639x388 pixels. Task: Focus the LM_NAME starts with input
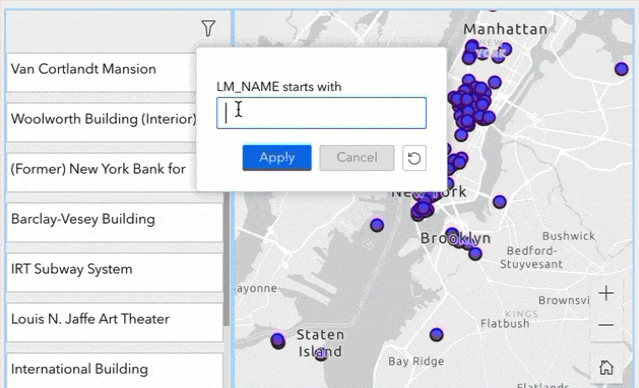point(321,113)
